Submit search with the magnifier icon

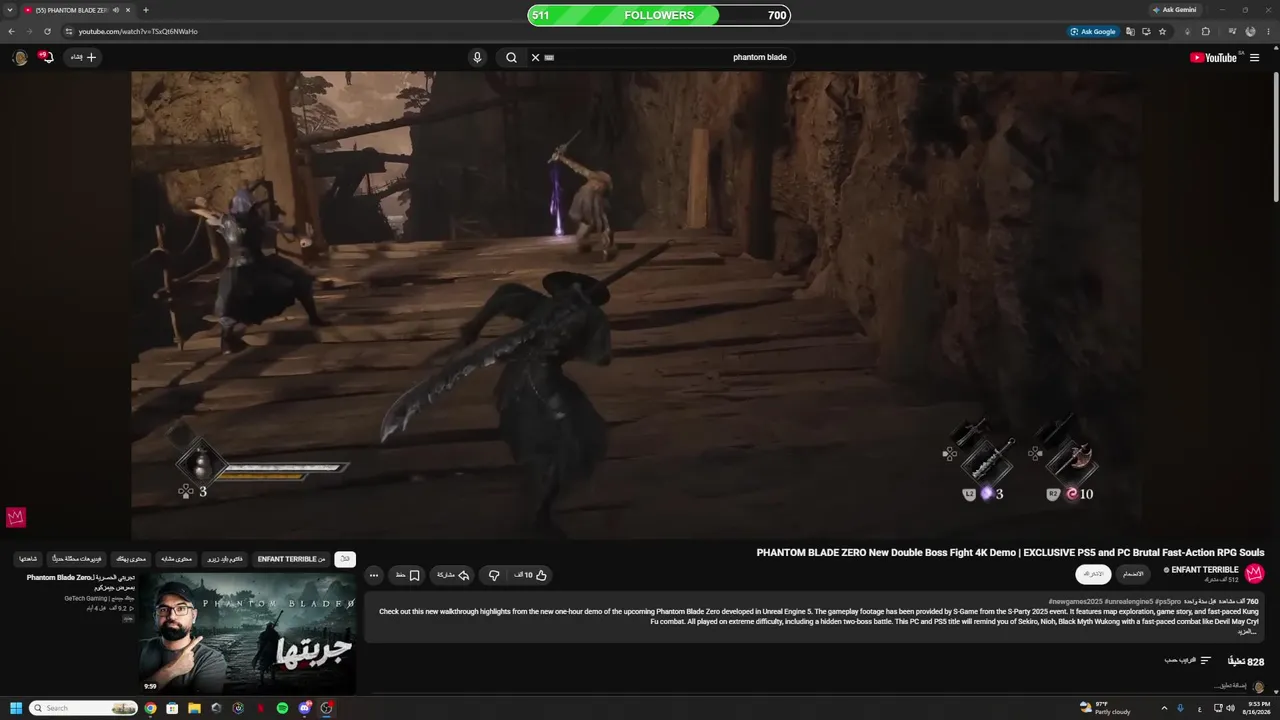pos(511,57)
